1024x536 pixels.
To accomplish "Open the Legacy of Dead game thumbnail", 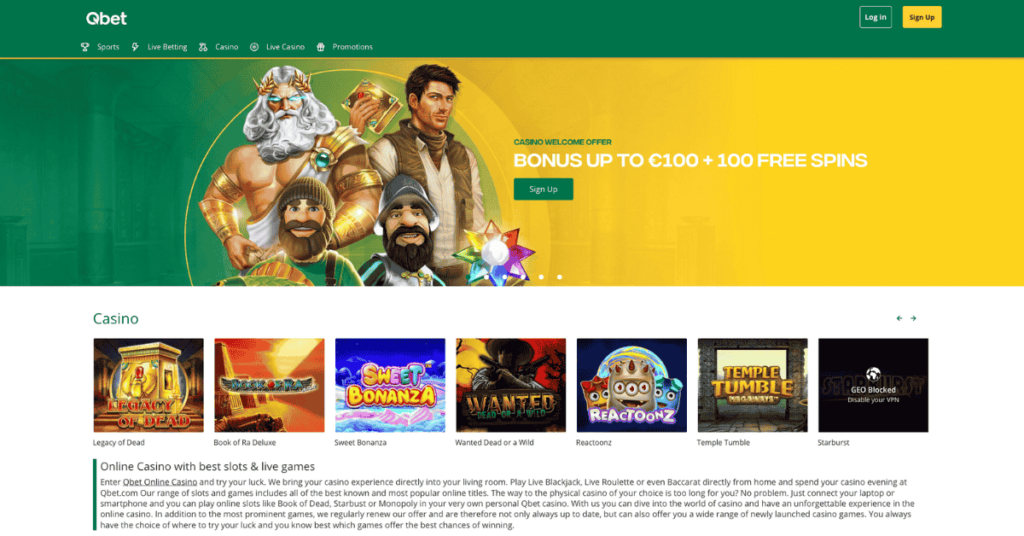I will [x=148, y=385].
